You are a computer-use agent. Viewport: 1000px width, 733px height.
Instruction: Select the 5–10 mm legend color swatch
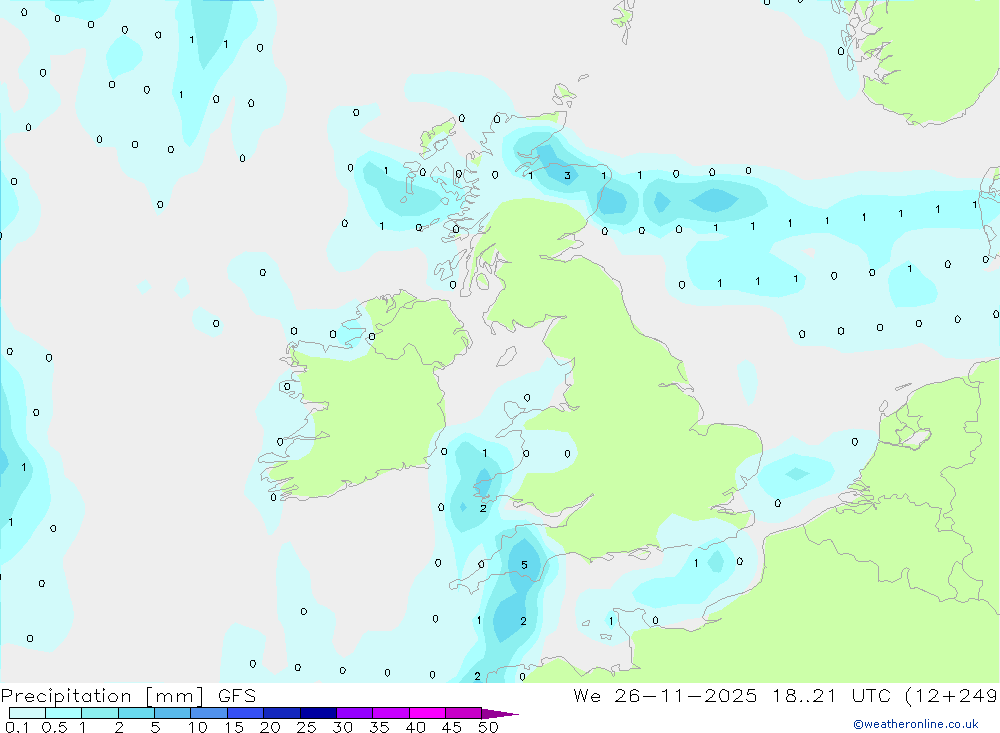(173, 713)
